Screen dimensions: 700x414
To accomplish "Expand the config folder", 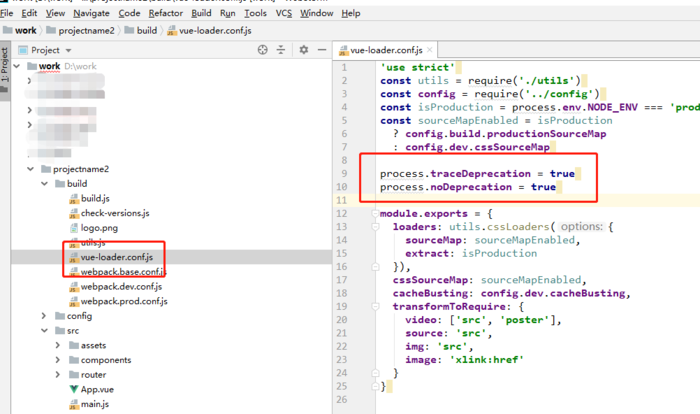I will [44, 316].
